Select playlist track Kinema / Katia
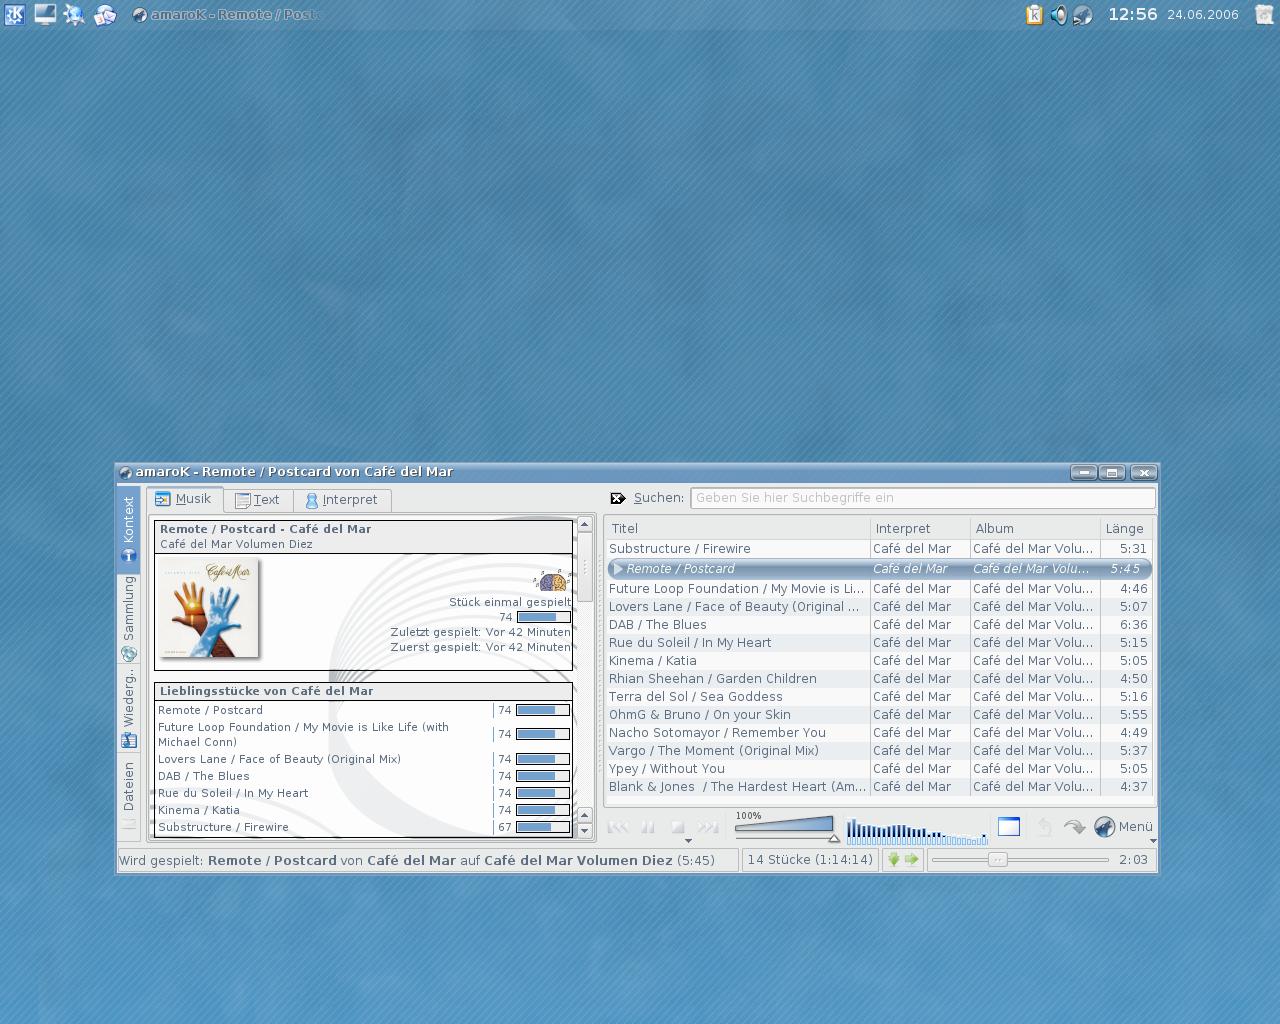1280x1024 pixels. point(879,661)
